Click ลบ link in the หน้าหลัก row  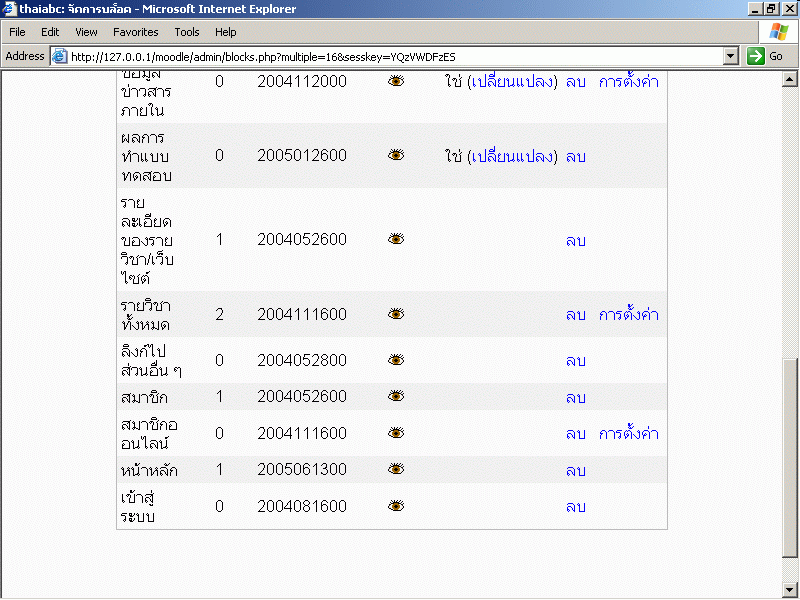pyautogui.click(x=575, y=471)
